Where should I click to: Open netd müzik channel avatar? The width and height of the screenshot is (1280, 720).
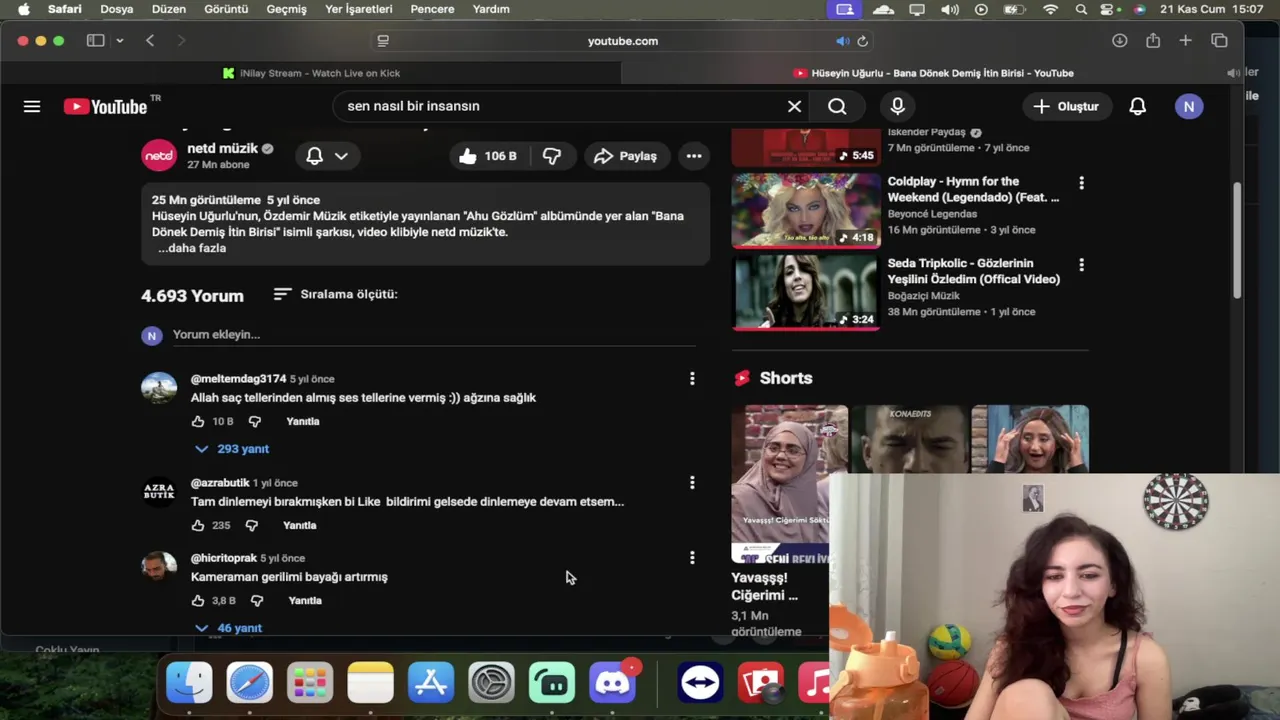pyautogui.click(x=159, y=156)
